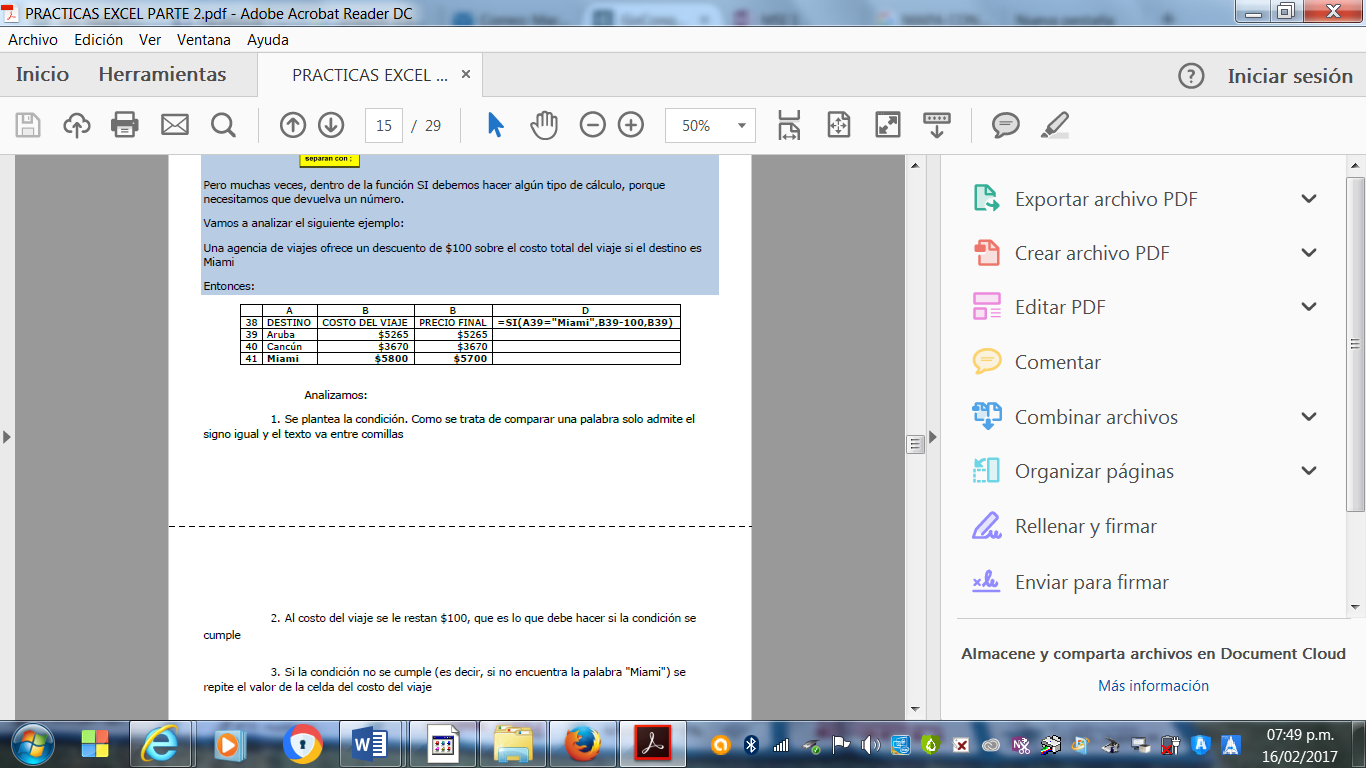Screen dimensions: 1366x768
Task: Click Iniciar sesión
Action: (1290, 76)
